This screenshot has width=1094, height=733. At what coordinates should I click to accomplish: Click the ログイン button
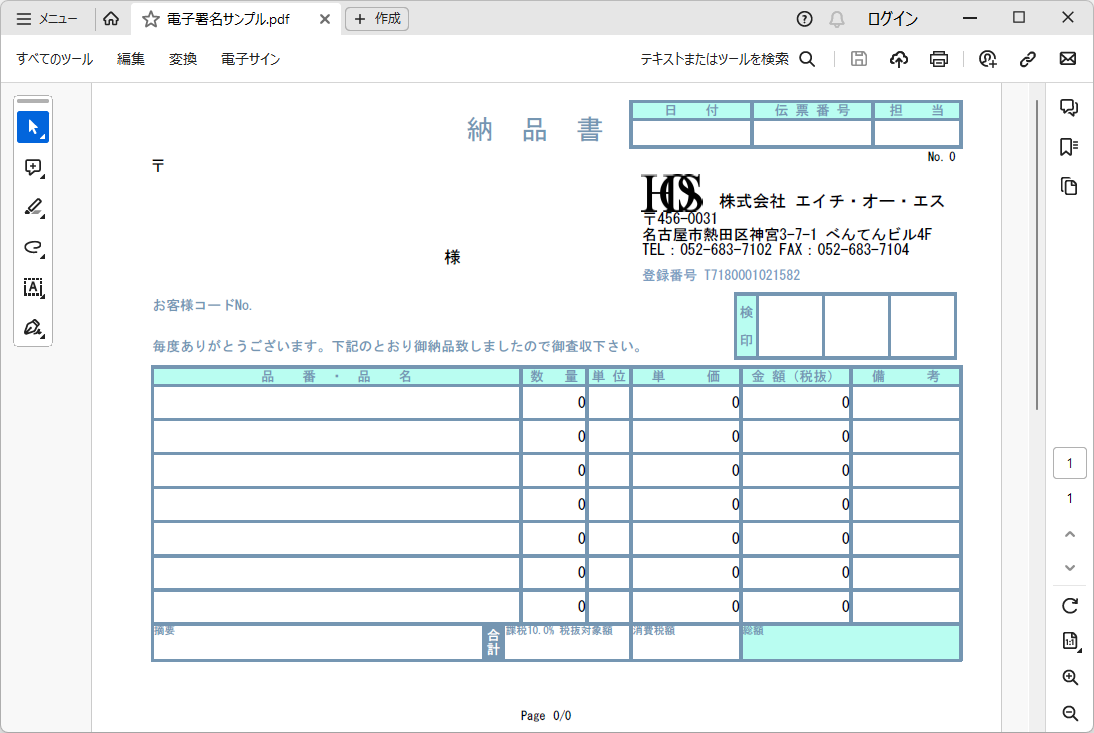point(892,19)
